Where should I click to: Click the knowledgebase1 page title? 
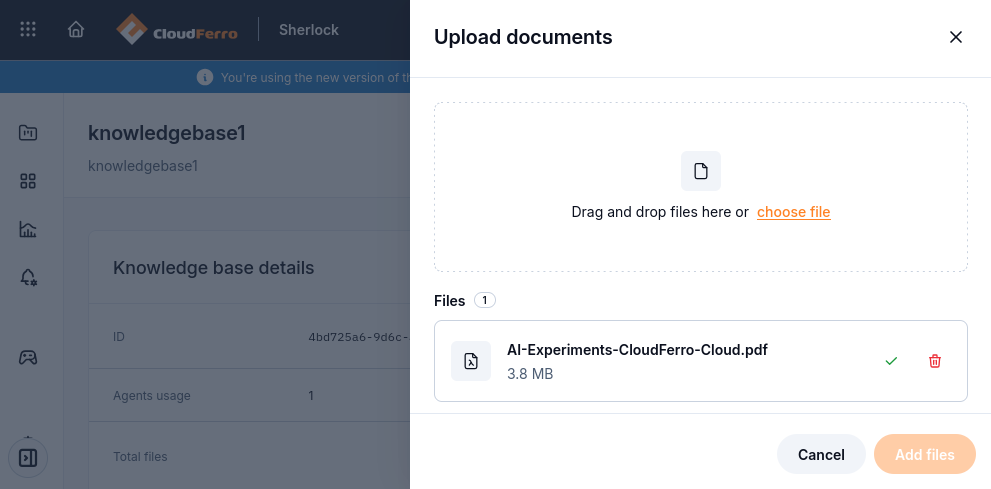pos(167,133)
